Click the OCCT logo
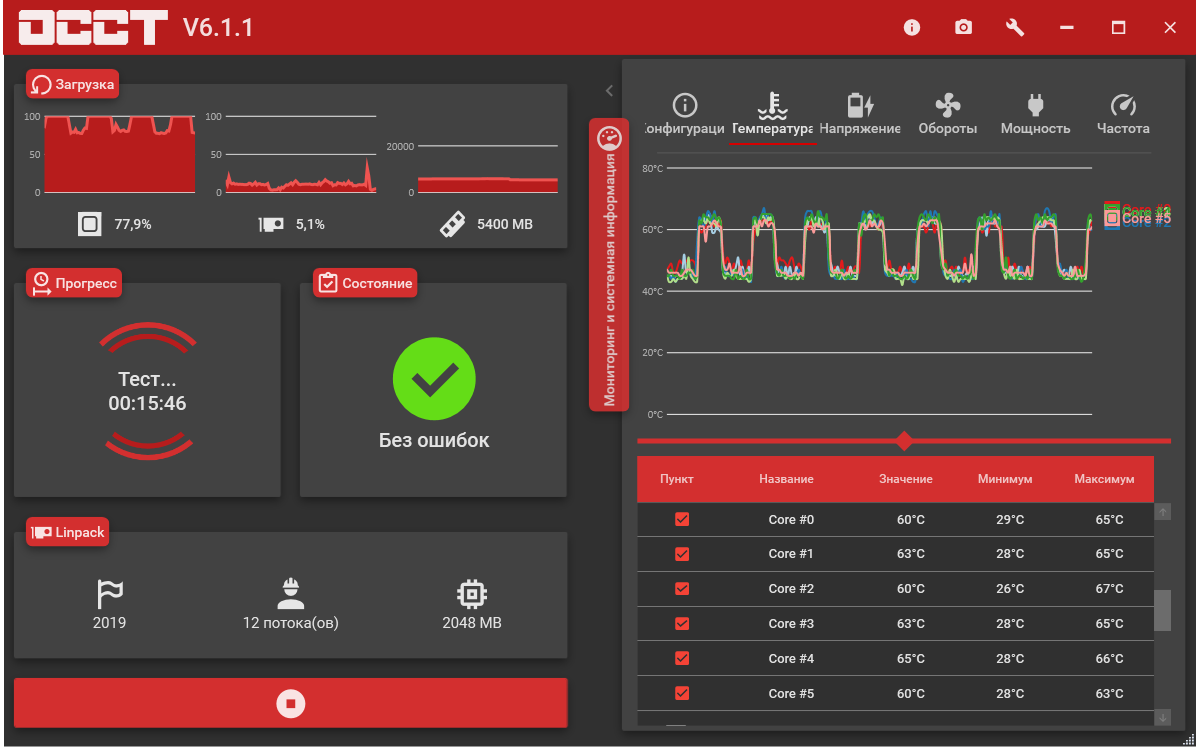The width and height of the screenshot is (1200, 750). click(x=94, y=28)
